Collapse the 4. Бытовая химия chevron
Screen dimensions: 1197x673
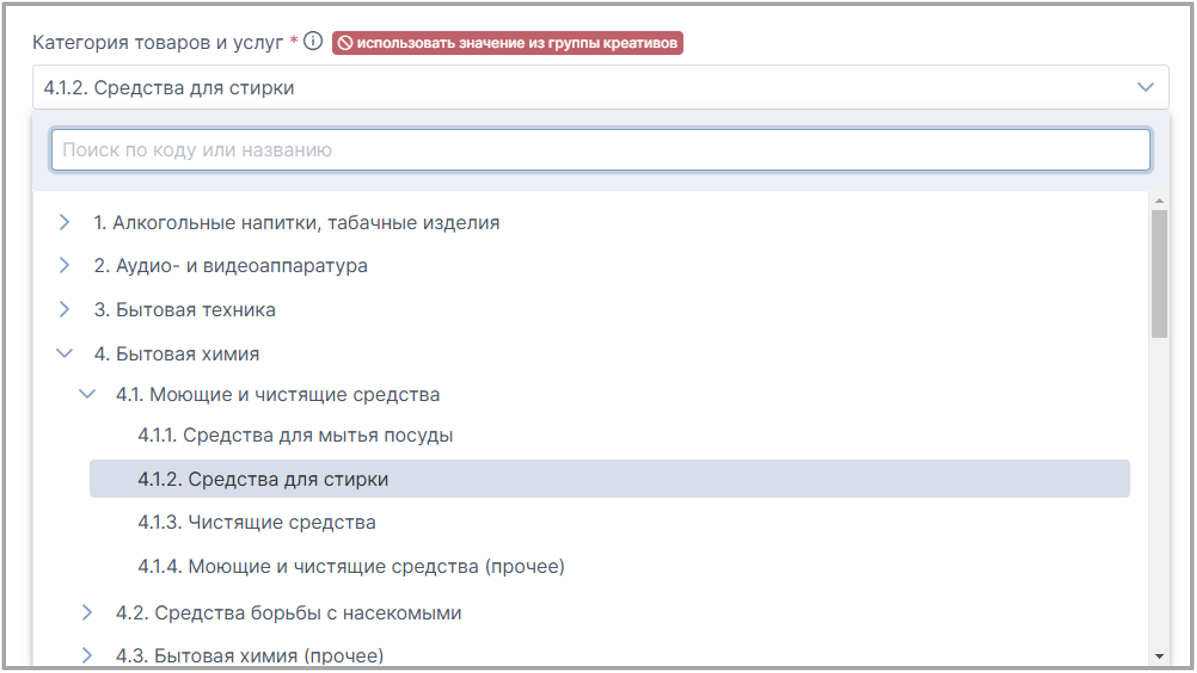[65, 353]
